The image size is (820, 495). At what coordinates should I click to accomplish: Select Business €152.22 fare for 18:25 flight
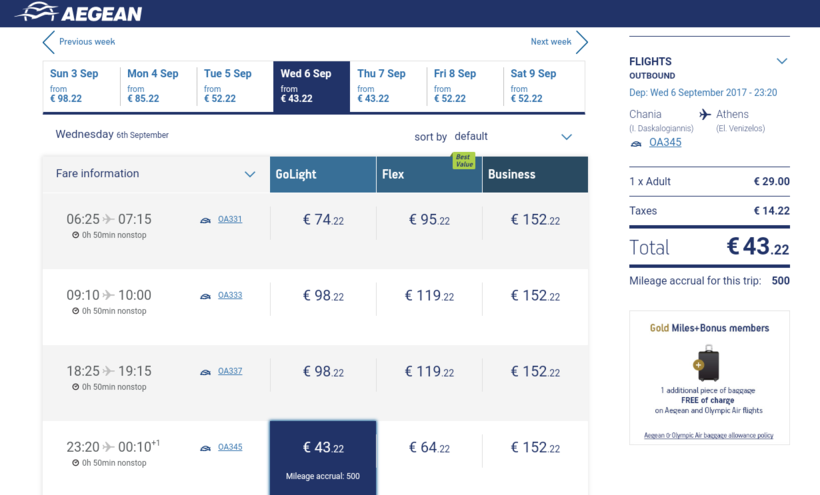pyautogui.click(x=535, y=372)
